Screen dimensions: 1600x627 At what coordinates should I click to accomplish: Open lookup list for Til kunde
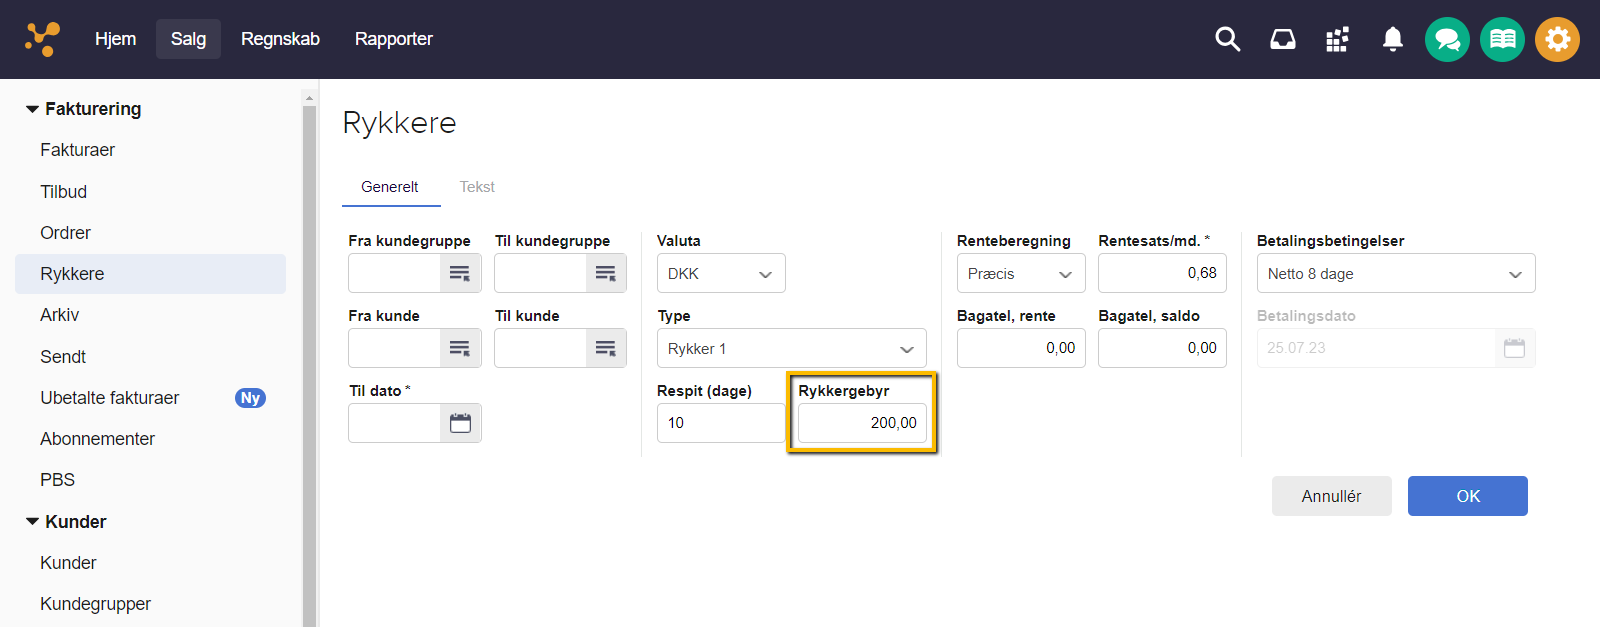pos(606,348)
